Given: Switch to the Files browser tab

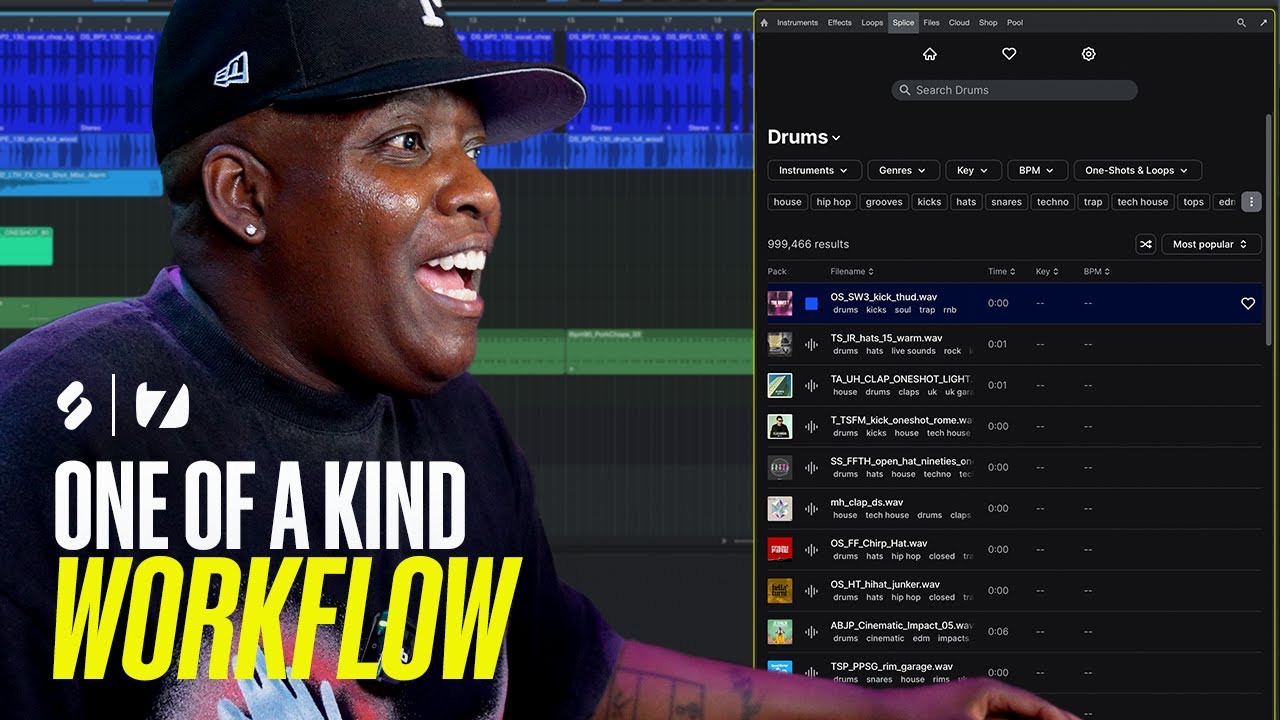Looking at the screenshot, I should pos(932,22).
